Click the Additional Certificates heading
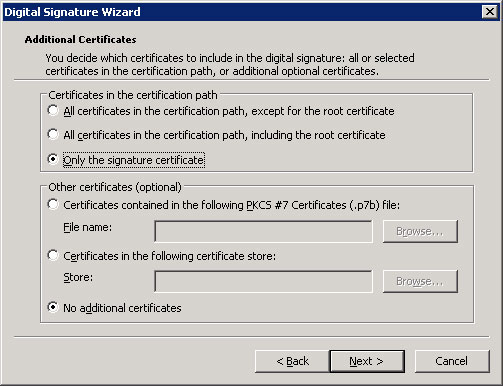503x386 pixels. click(80, 40)
